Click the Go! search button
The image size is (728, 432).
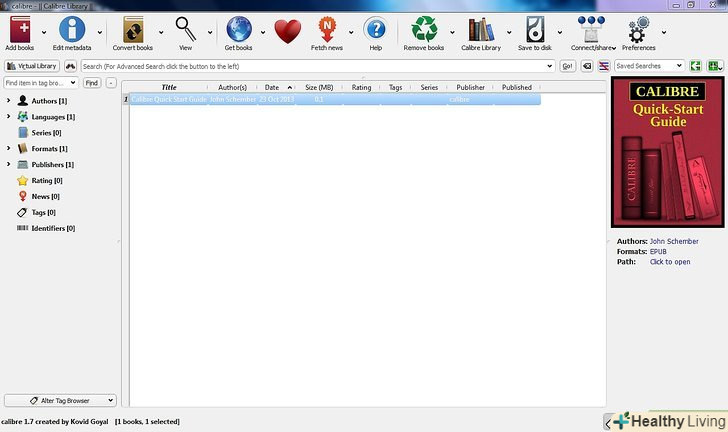(567, 66)
